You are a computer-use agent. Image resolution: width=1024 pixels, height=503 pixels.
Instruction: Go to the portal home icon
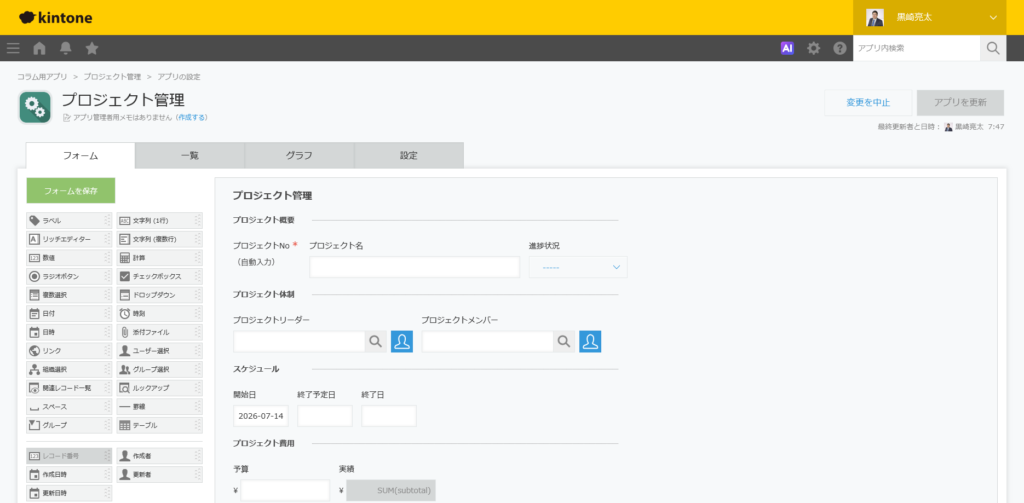coord(39,48)
